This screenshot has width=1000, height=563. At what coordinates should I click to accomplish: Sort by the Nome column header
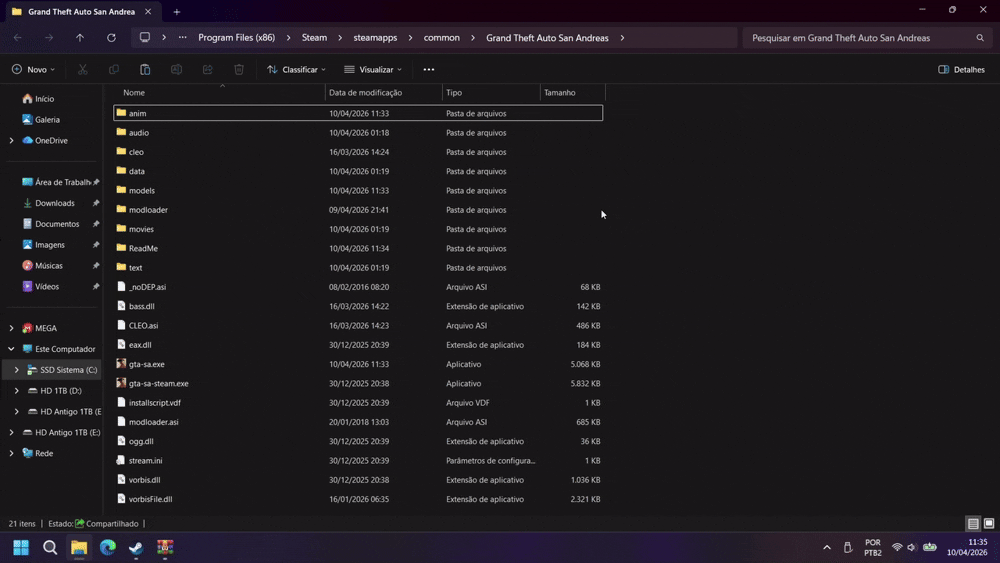point(221,92)
